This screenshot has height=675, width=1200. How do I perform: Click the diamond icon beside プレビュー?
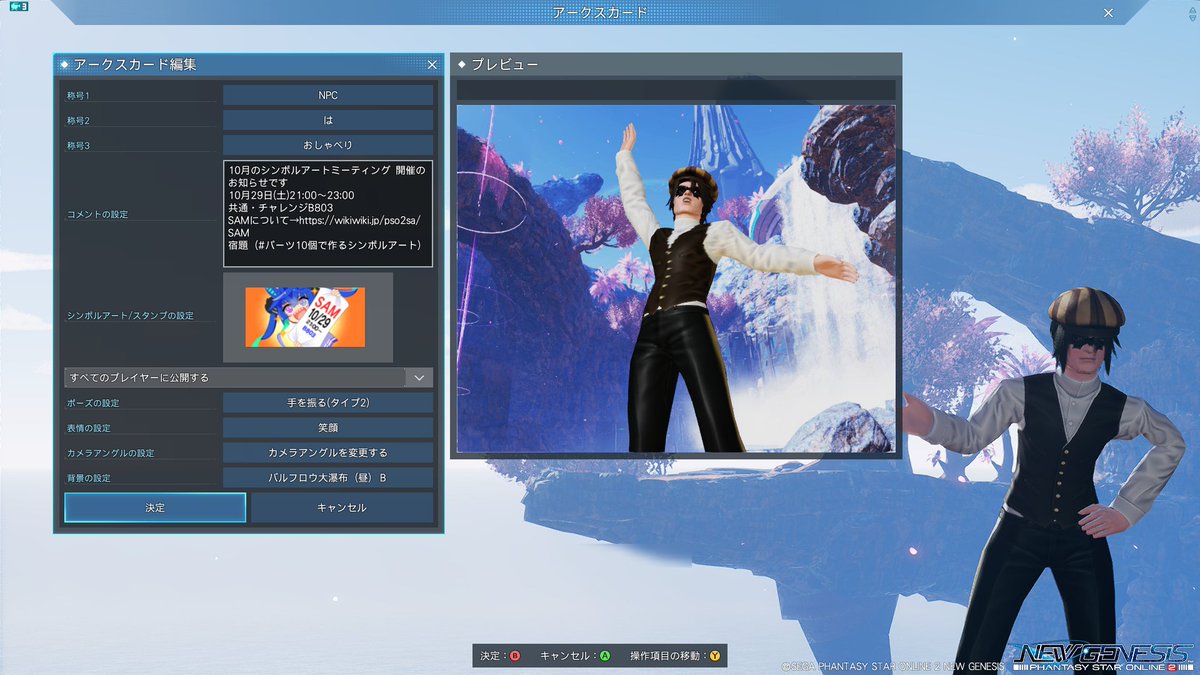(x=462, y=64)
